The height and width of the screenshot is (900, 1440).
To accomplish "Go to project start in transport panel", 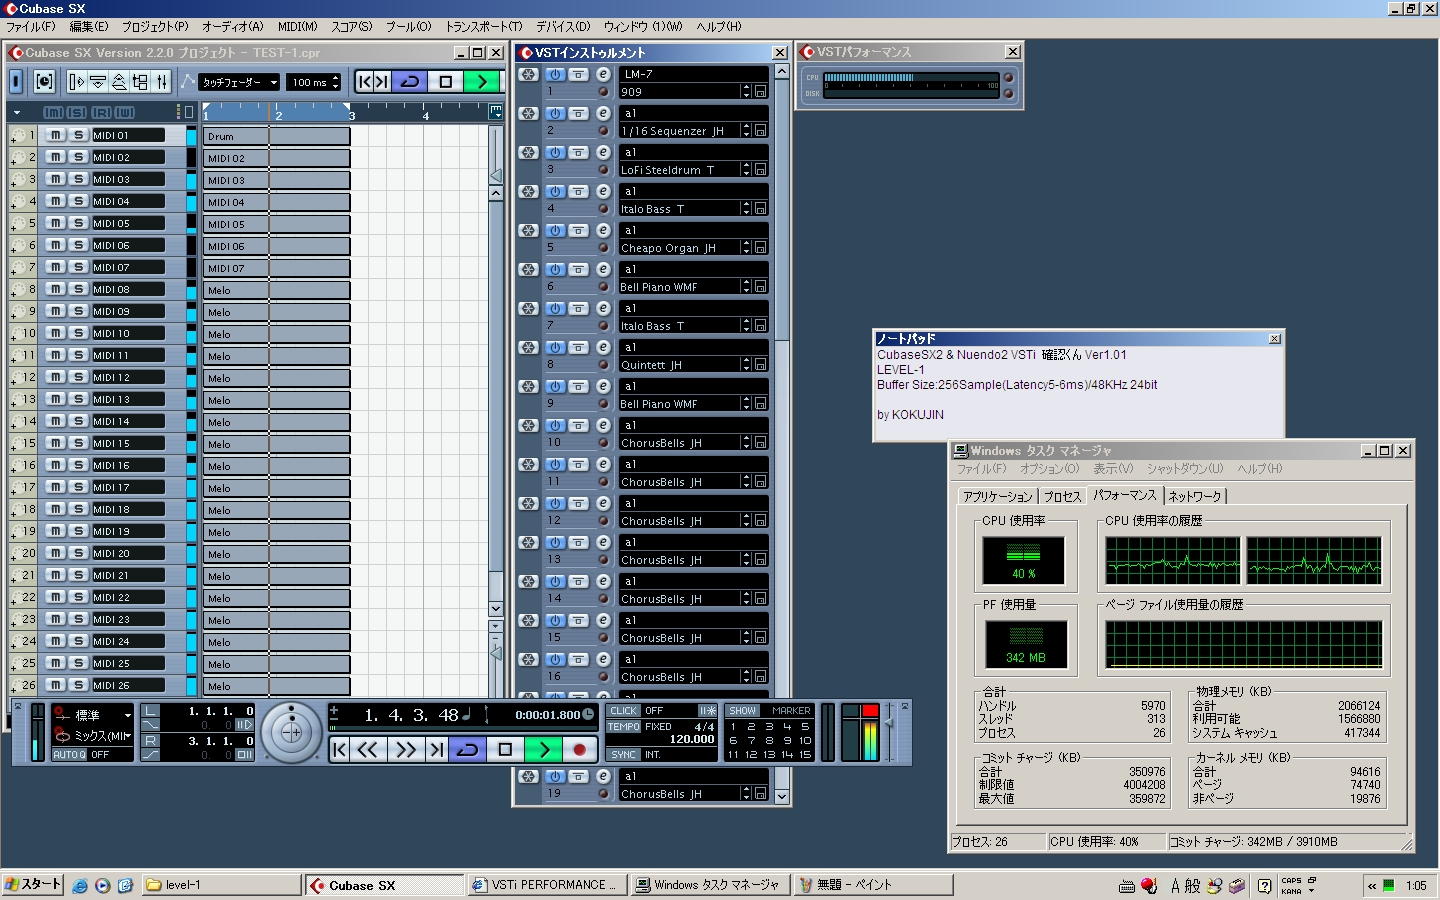I will (x=340, y=749).
